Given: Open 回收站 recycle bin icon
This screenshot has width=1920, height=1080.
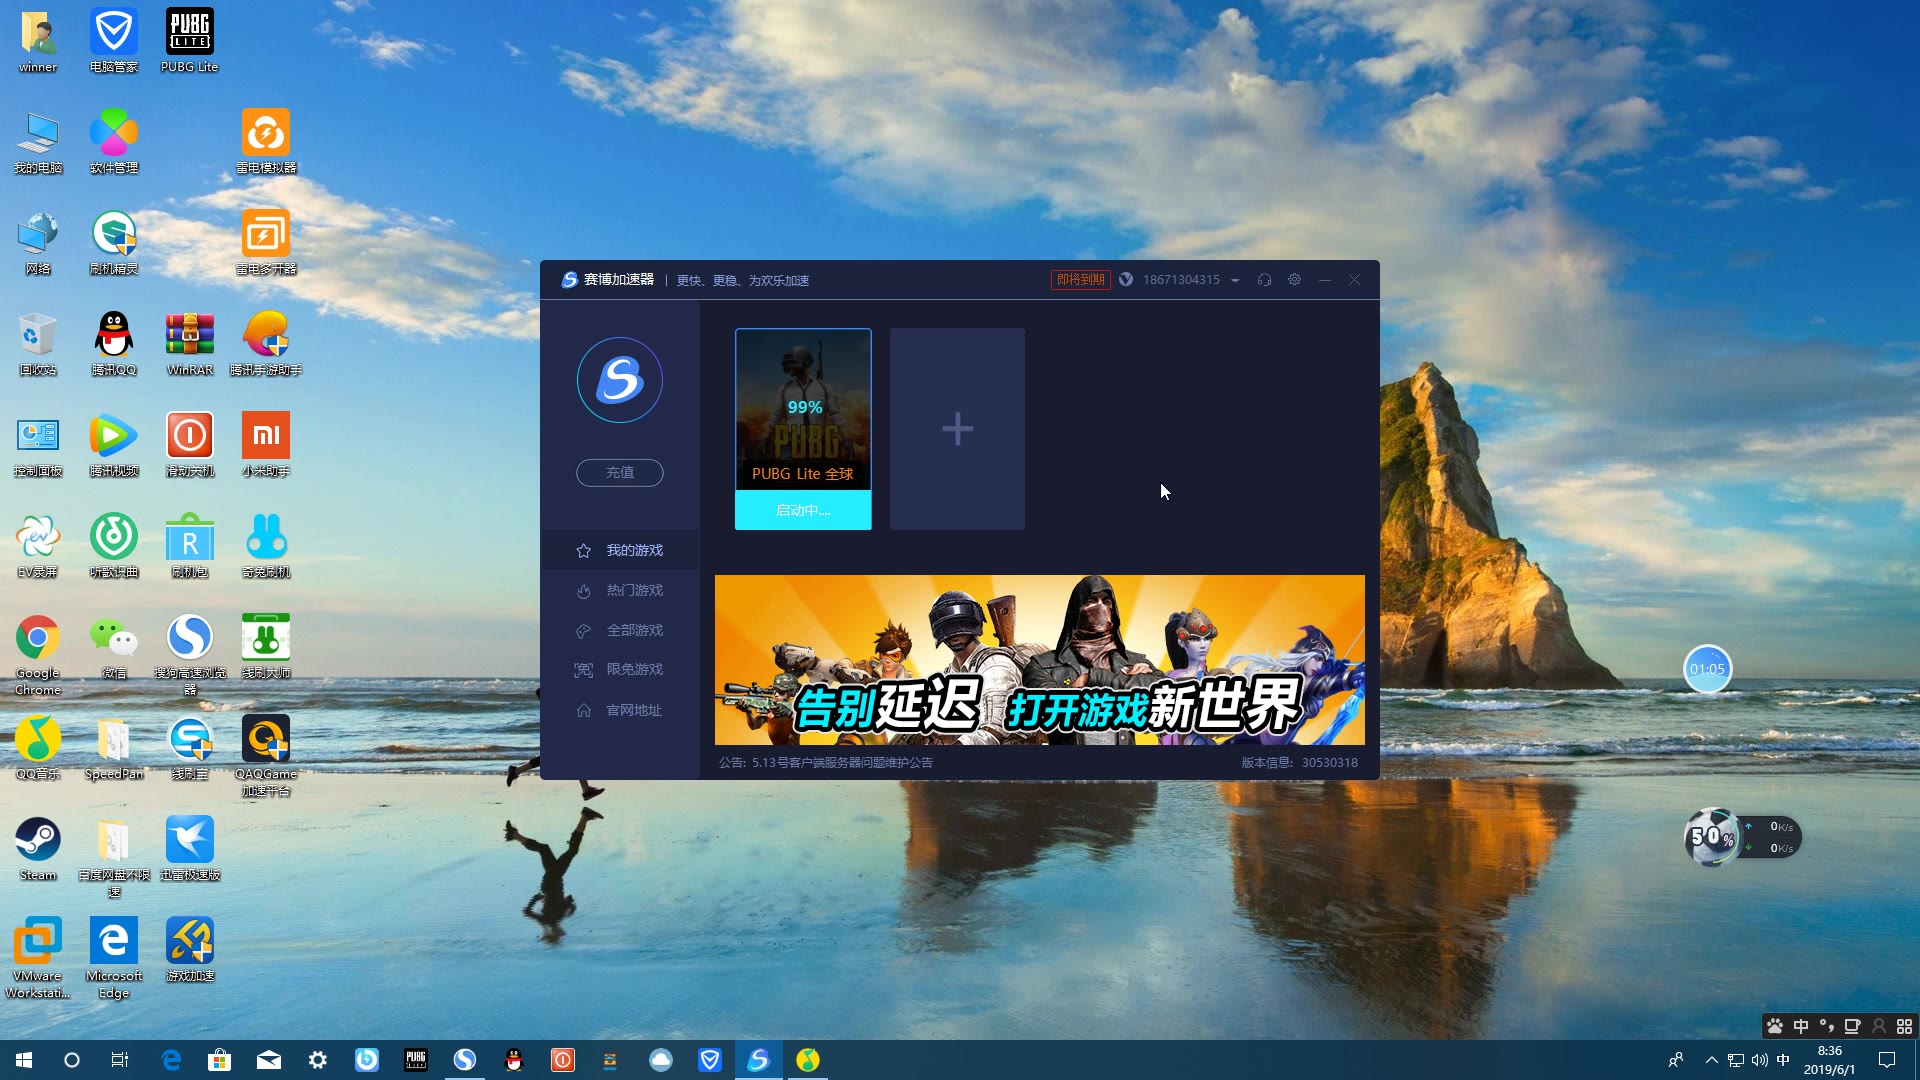Looking at the screenshot, I should 38,344.
